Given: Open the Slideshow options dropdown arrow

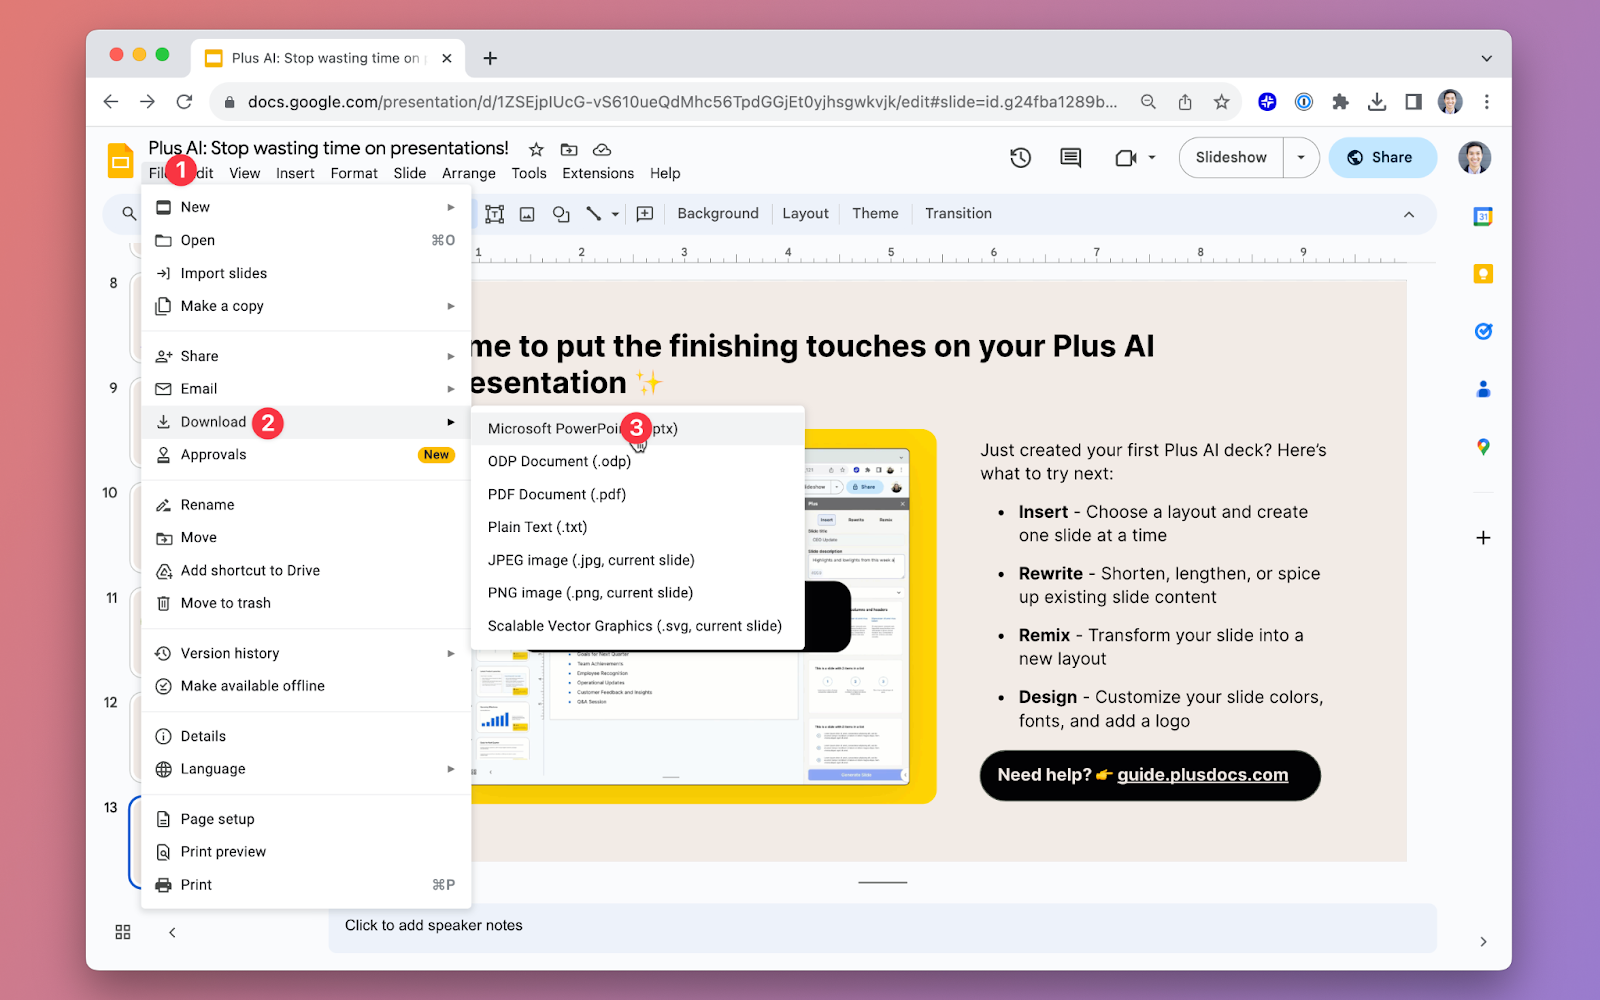Looking at the screenshot, I should click(x=1301, y=157).
